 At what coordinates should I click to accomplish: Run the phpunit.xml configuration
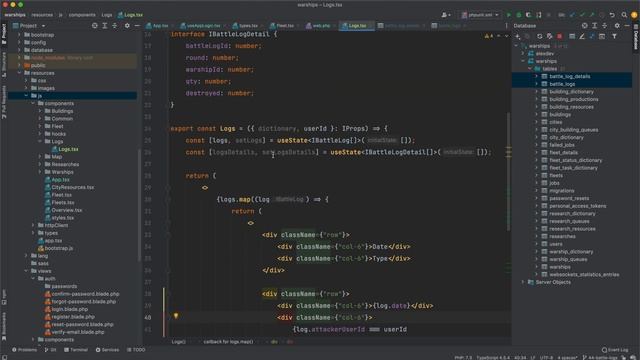[x=509, y=15]
